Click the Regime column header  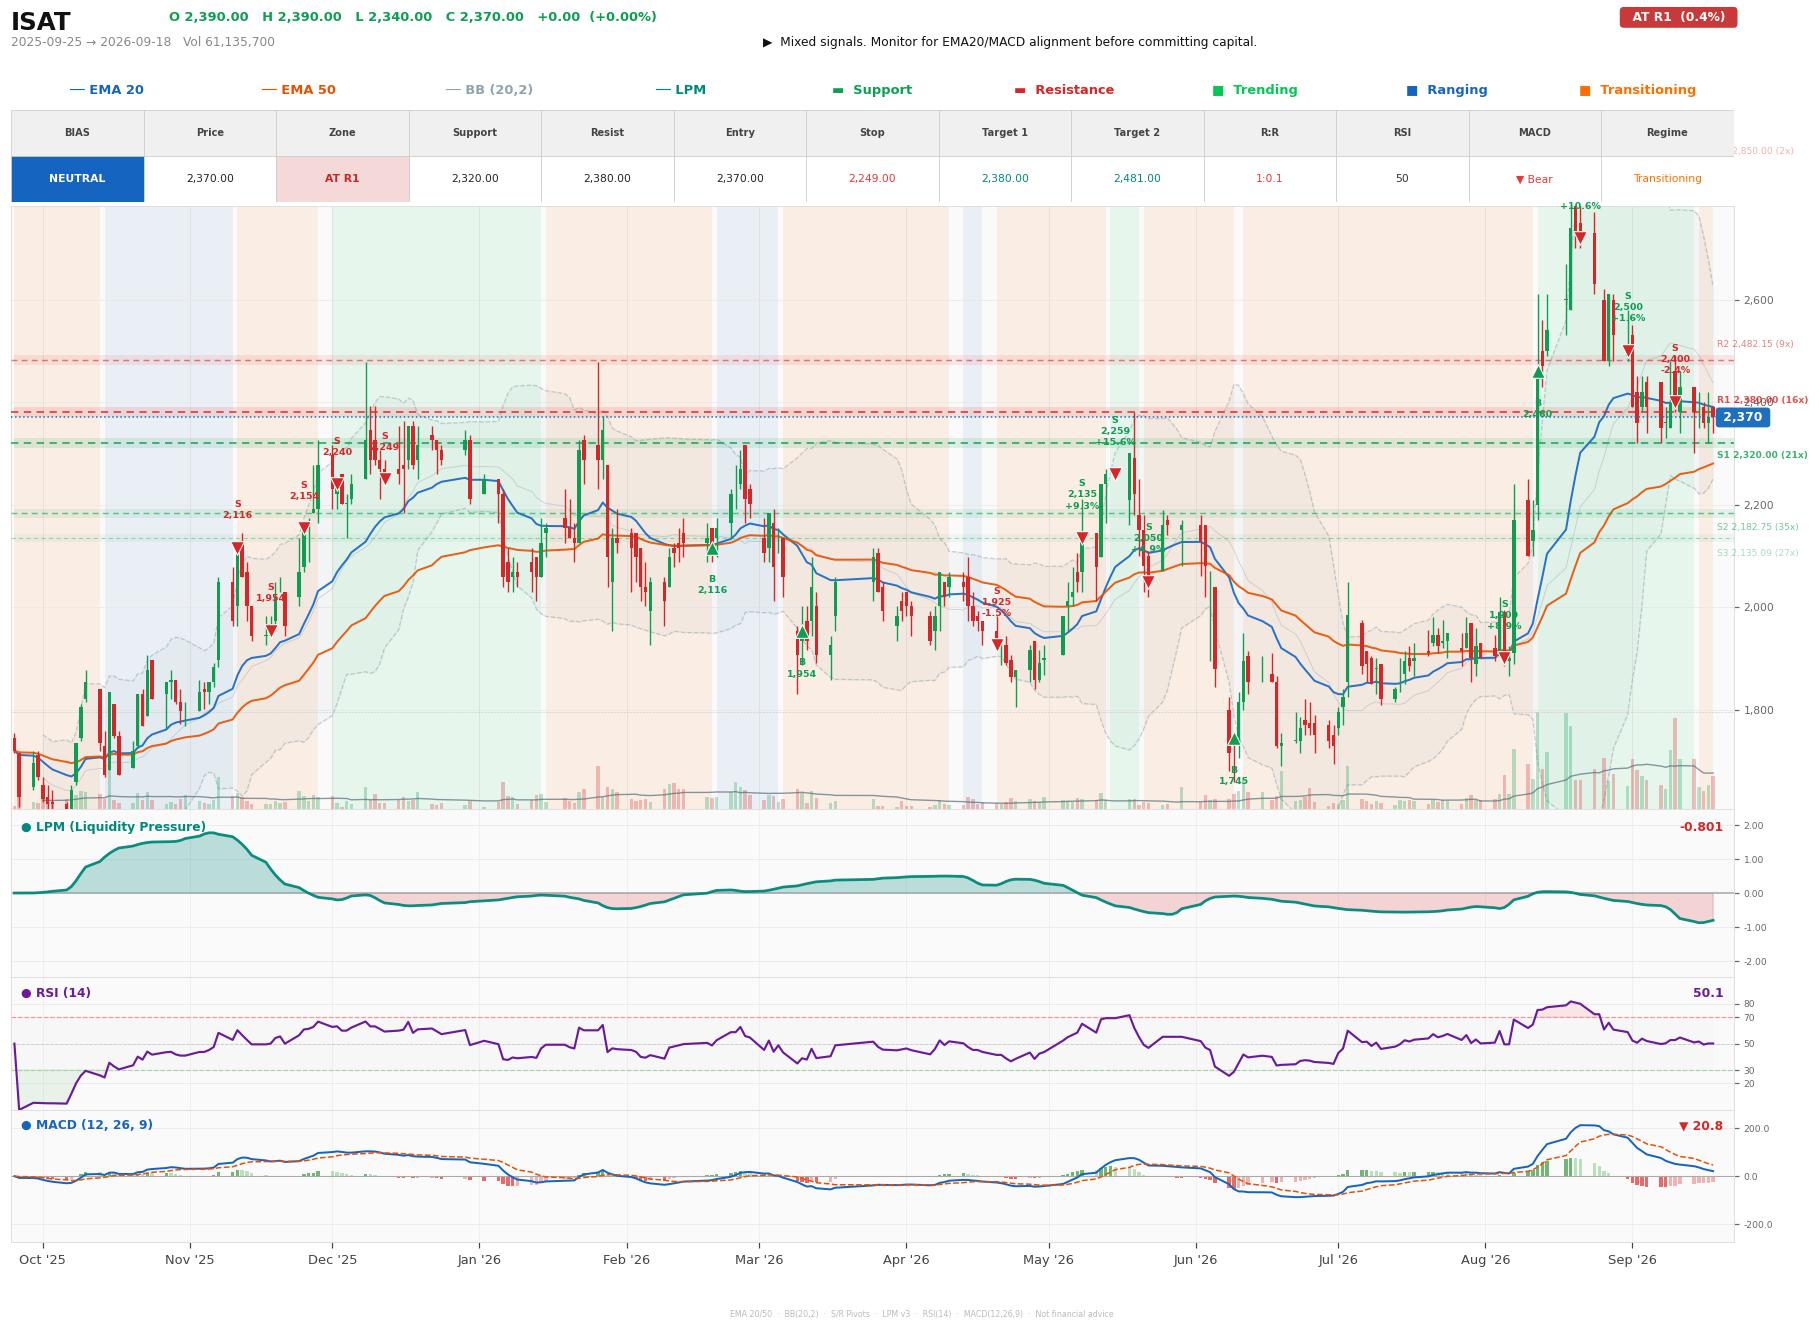[x=1667, y=133]
